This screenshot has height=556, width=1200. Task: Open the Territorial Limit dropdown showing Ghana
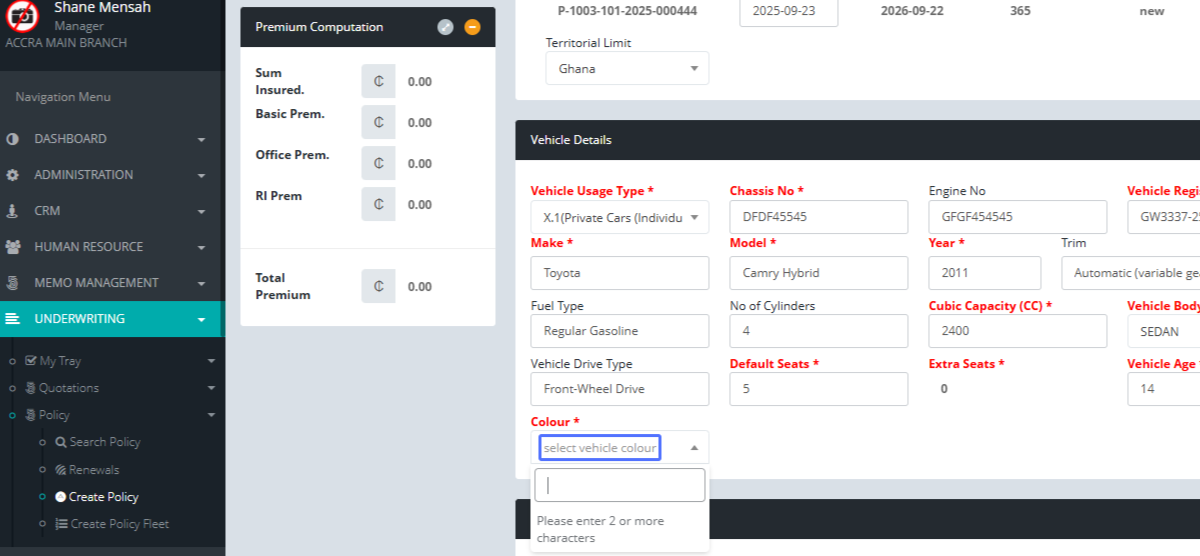coord(627,69)
